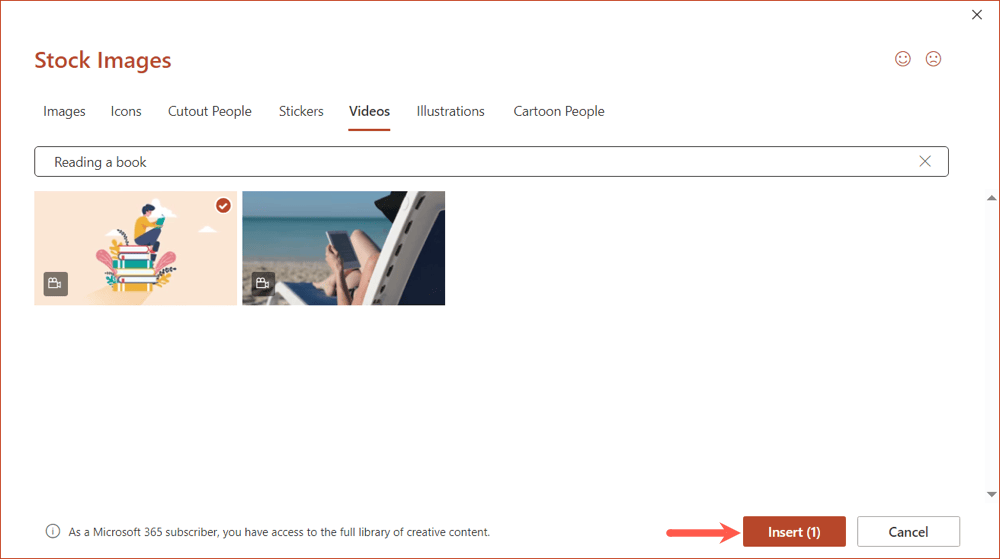1000x559 pixels.
Task: Click the Microsoft 365 subscriber notice text
Action: point(279,532)
